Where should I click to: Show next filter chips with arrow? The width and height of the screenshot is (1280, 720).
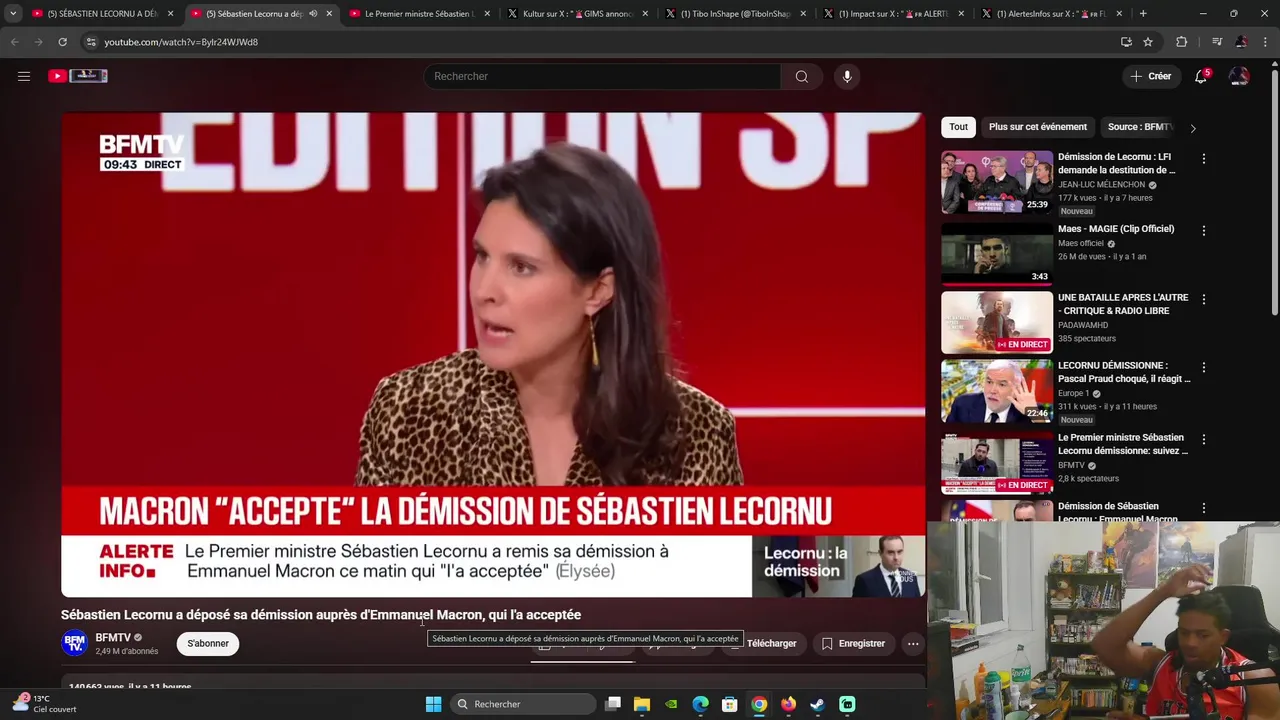click(x=1192, y=128)
